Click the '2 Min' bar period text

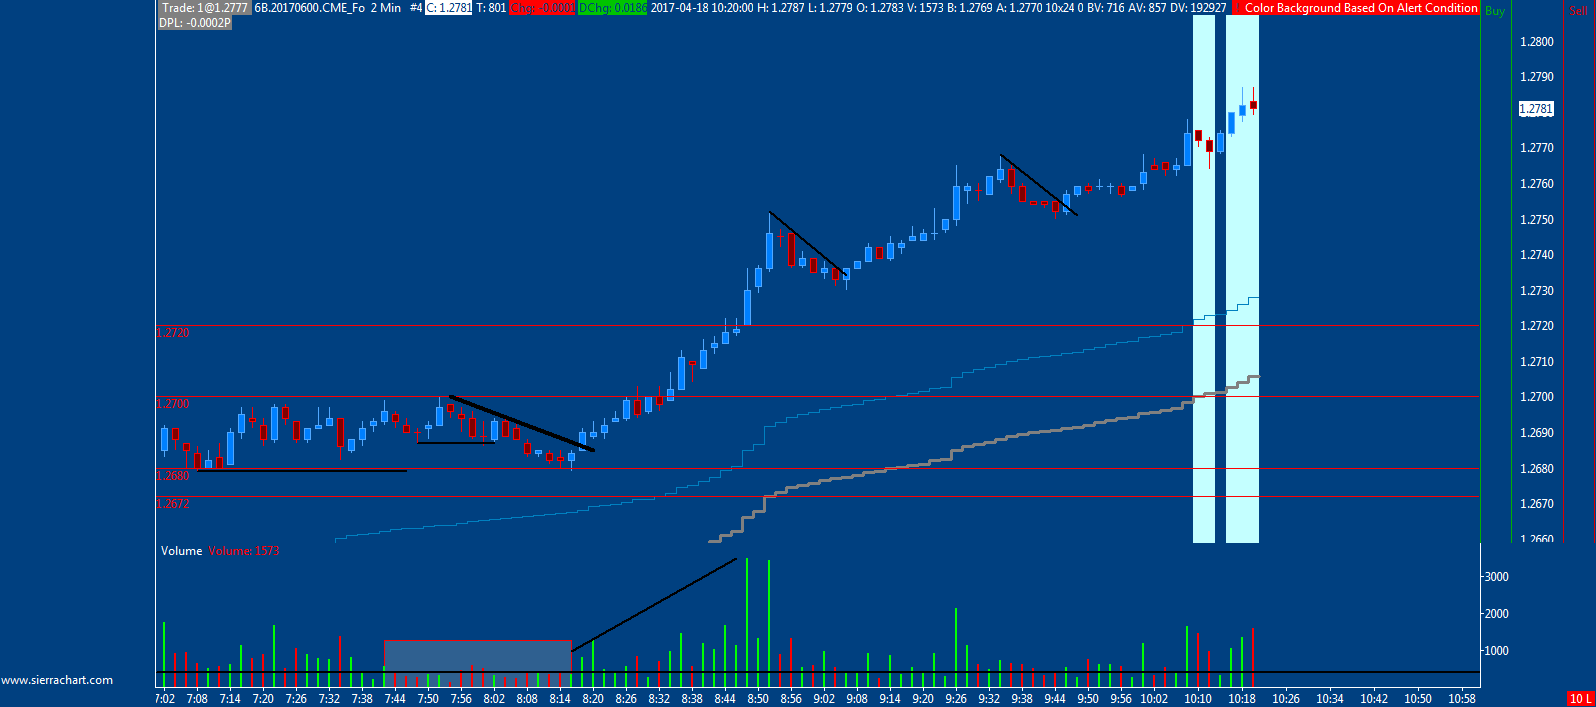click(x=385, y=8)
